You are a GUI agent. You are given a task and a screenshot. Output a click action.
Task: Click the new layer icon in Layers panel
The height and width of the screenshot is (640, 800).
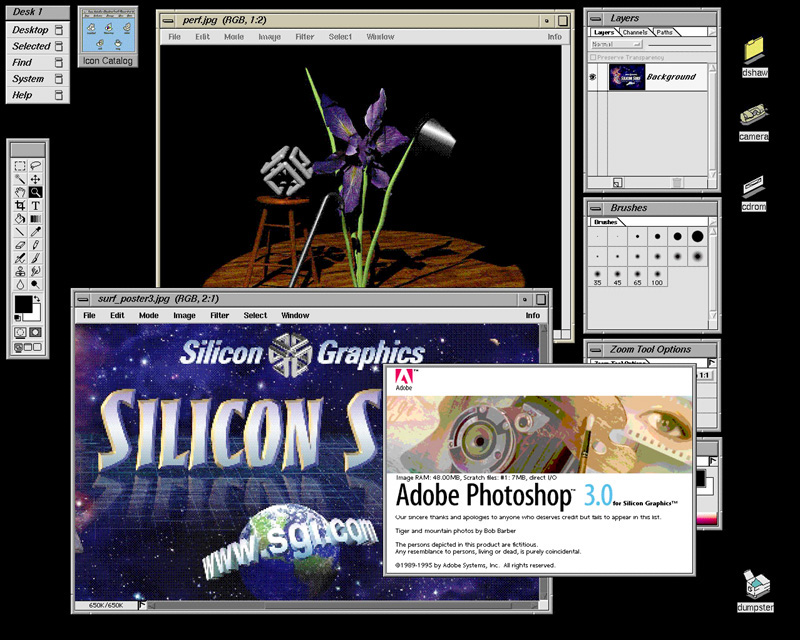click(617, 182)
